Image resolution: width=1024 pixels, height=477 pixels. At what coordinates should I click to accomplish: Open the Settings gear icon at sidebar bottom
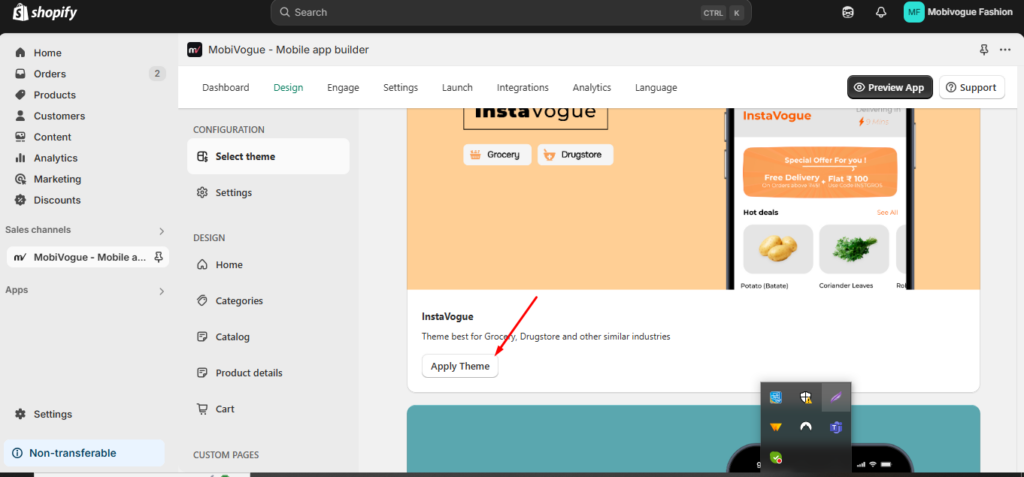(20, 414)
